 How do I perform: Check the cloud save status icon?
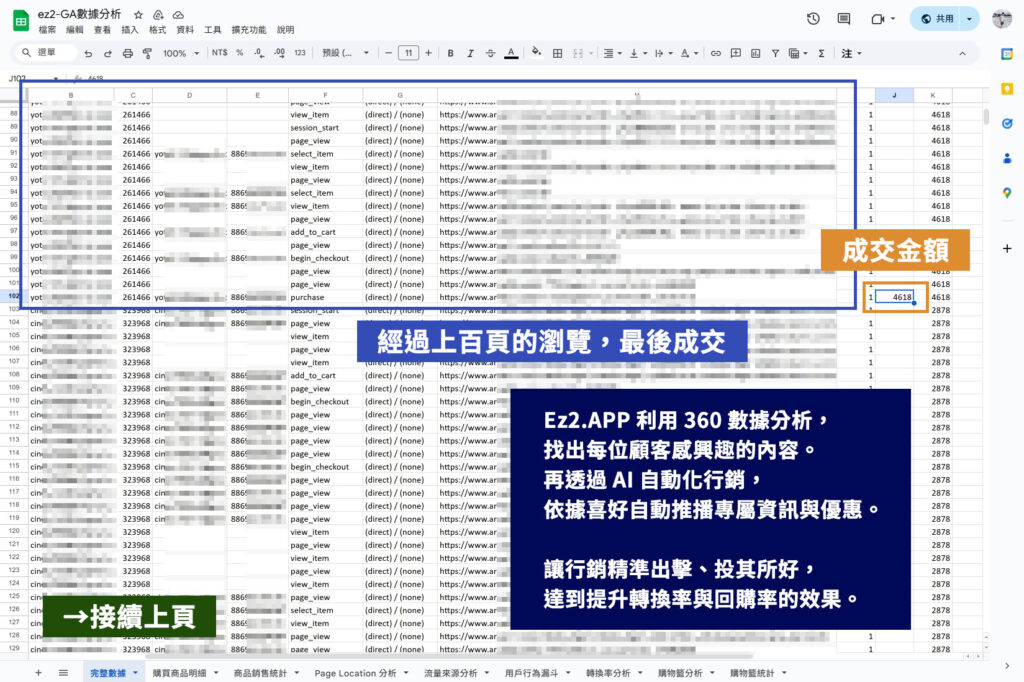[x=178, y=14]
